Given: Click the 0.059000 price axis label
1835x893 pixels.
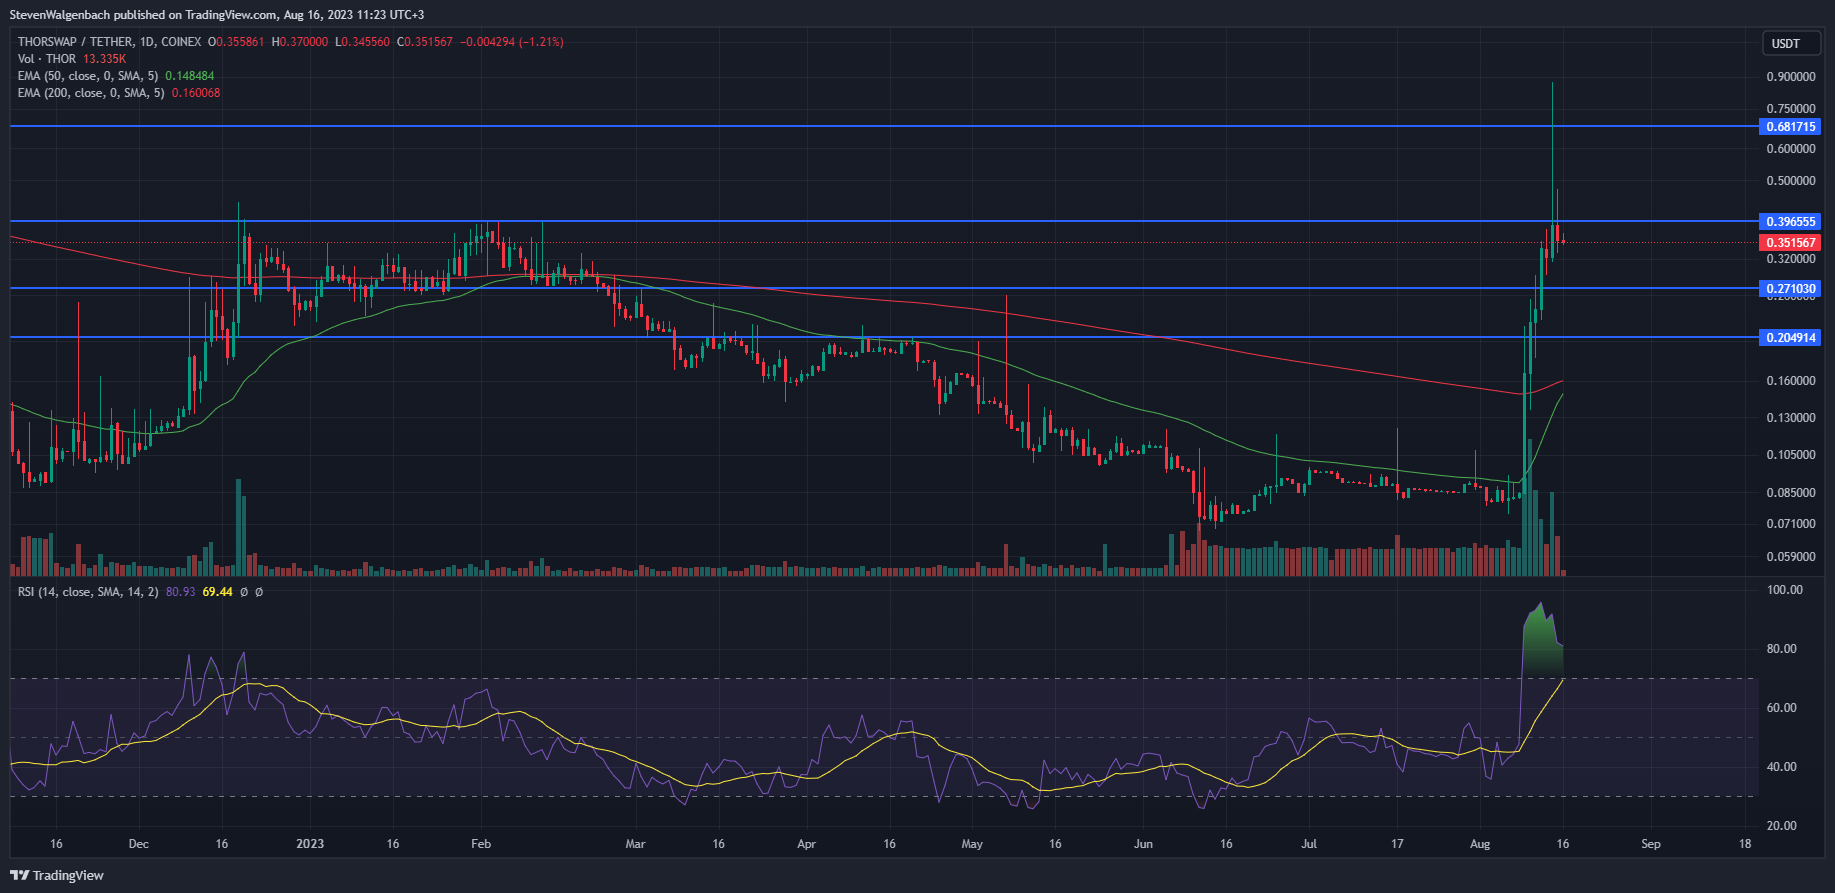Looking at the screenshot, I should click(x=1790, y=557).
